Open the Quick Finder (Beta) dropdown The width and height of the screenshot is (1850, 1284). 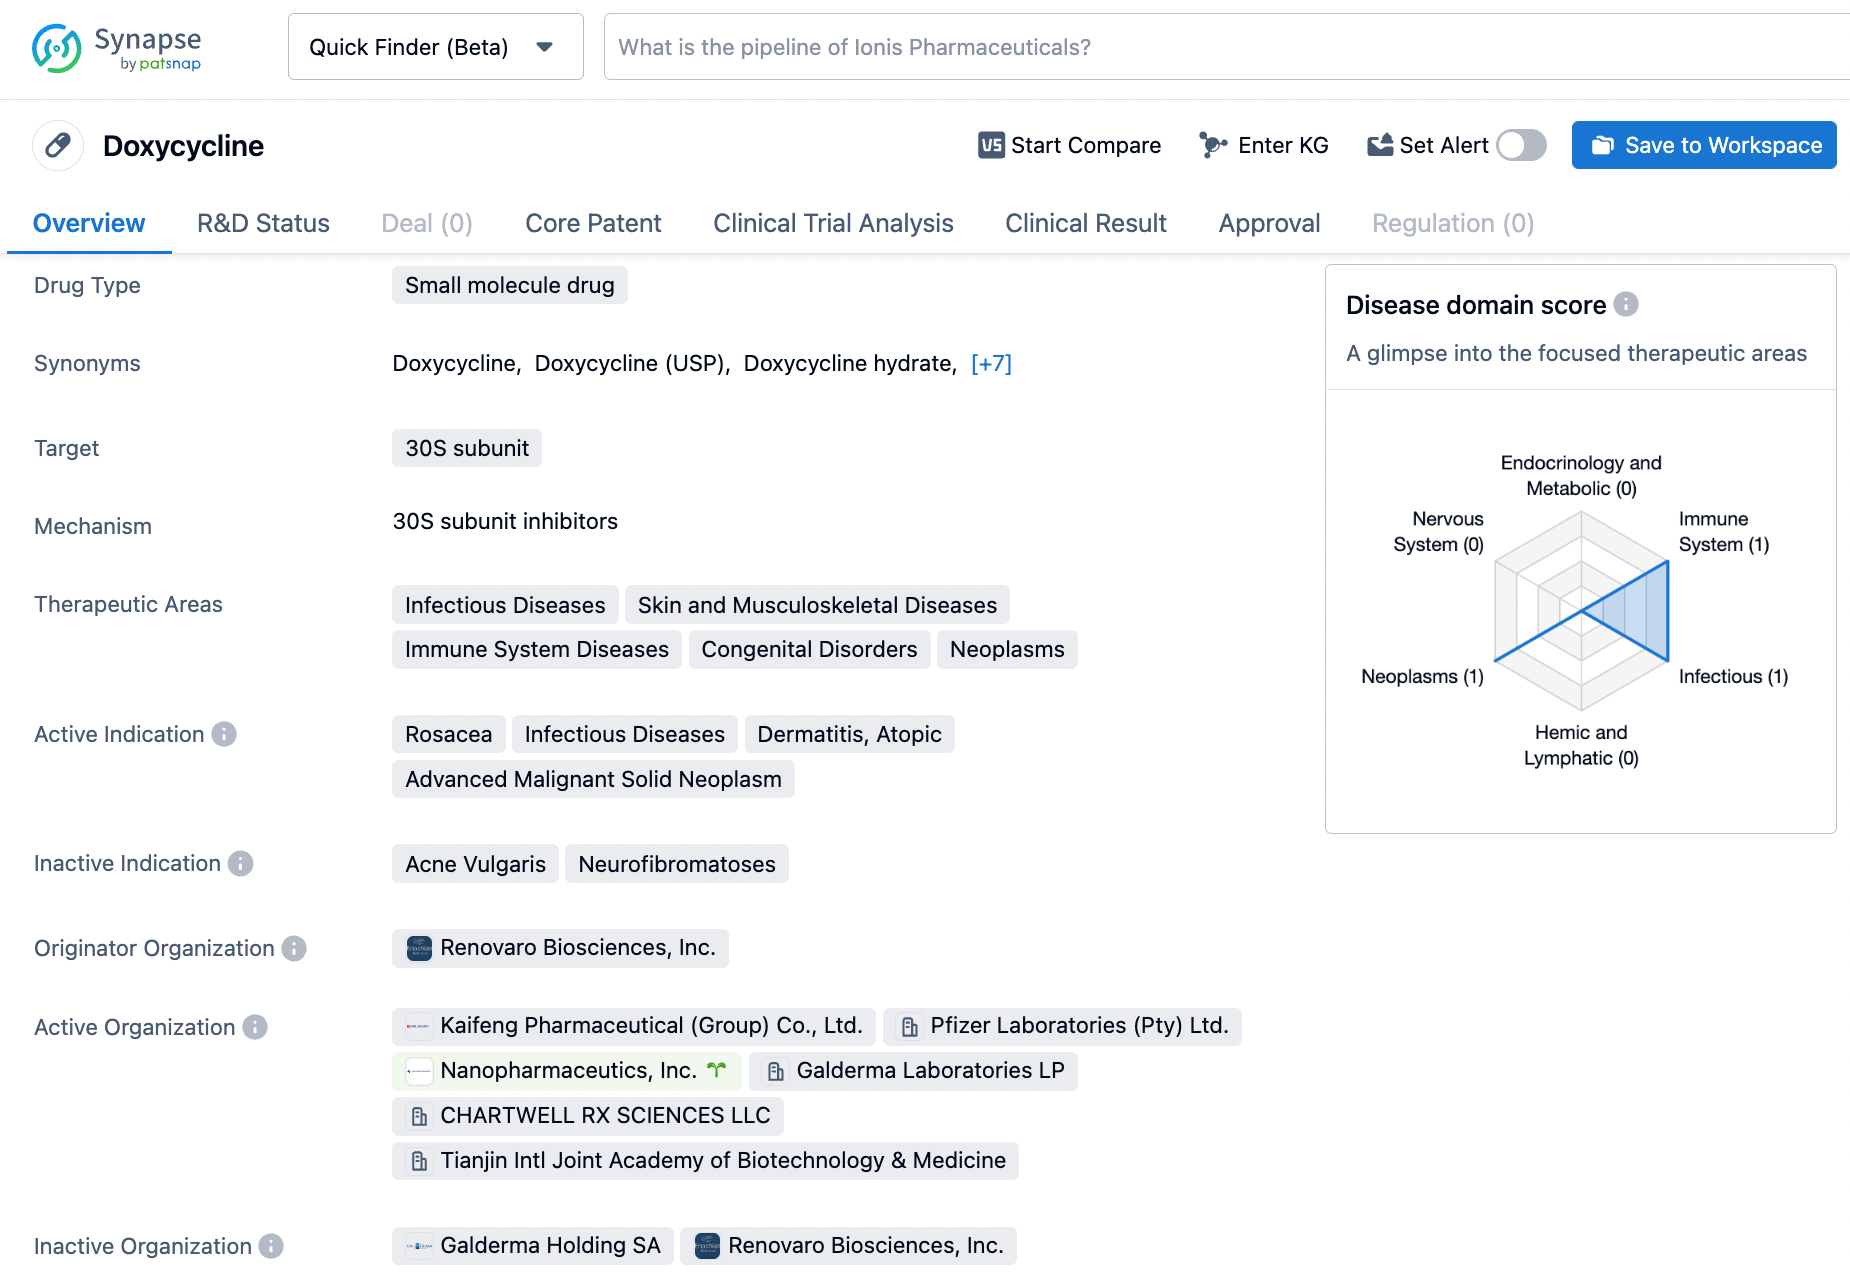coord(435,47)
